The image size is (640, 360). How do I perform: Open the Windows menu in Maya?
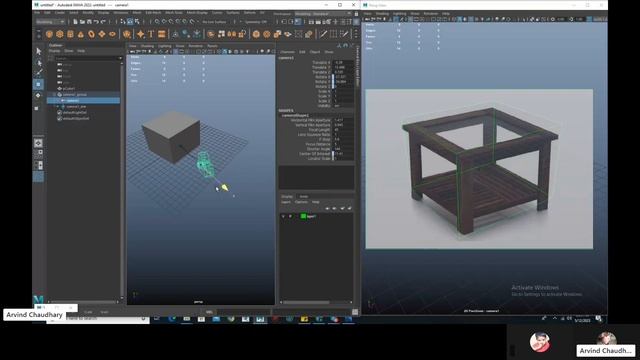[121, 13]
